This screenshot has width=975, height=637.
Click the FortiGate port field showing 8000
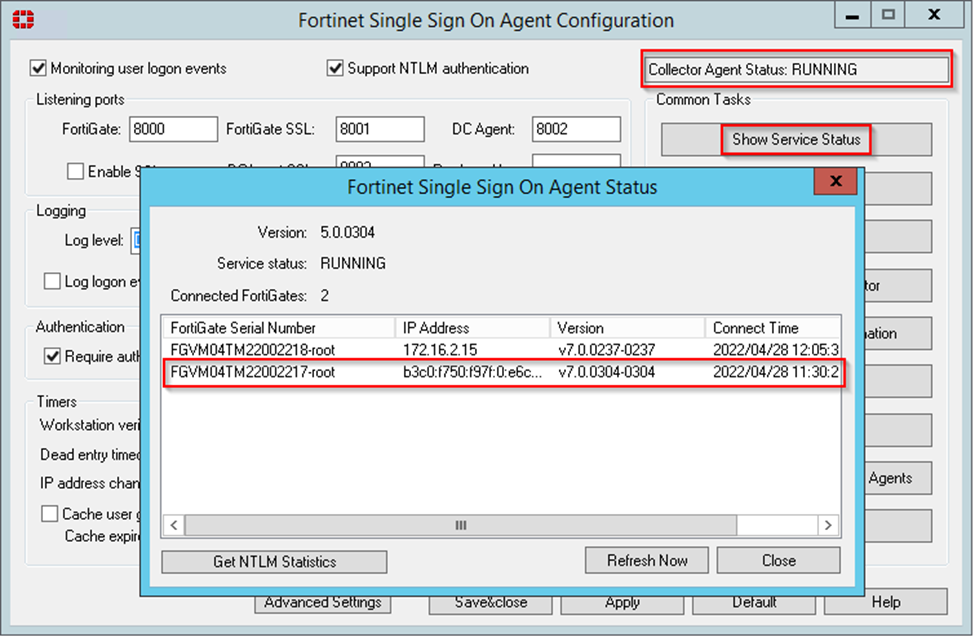(173, 129)
